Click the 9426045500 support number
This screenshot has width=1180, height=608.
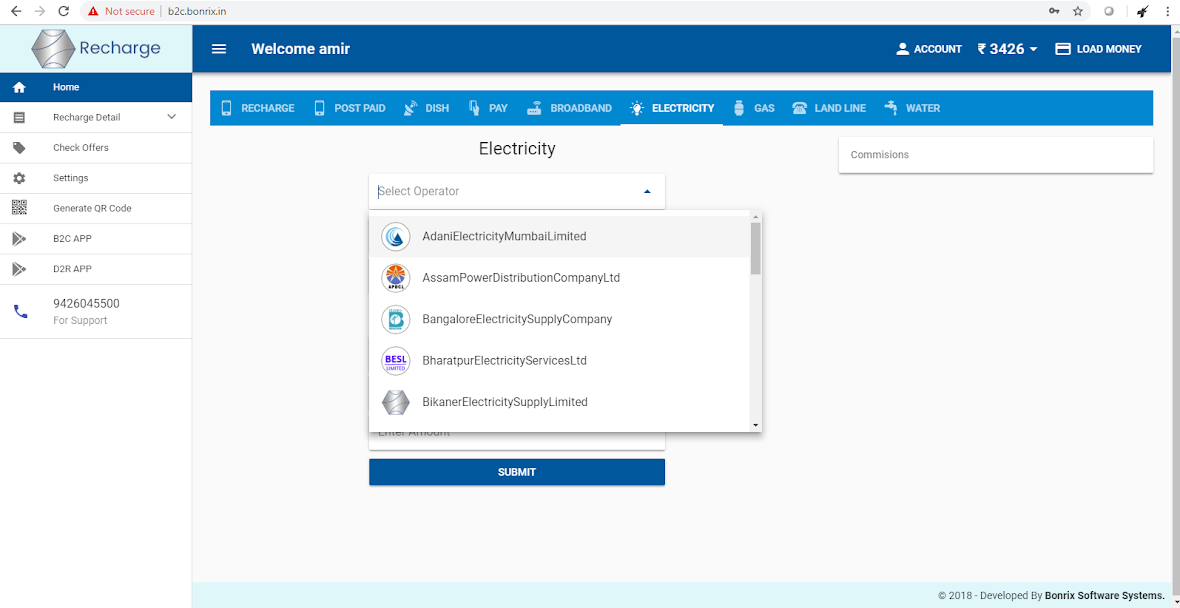tap(87, 304)
